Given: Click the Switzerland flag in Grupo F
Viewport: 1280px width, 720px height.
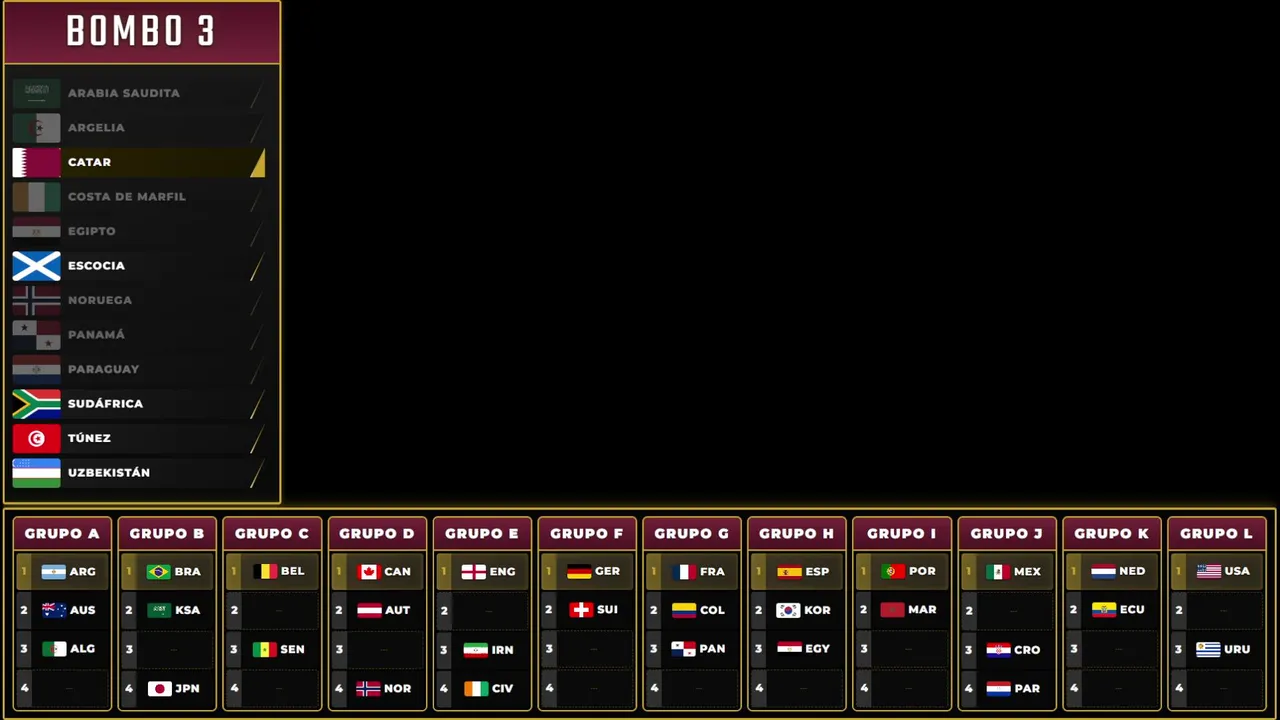Looking at the screenshot, I should click(x=581, y=610).
